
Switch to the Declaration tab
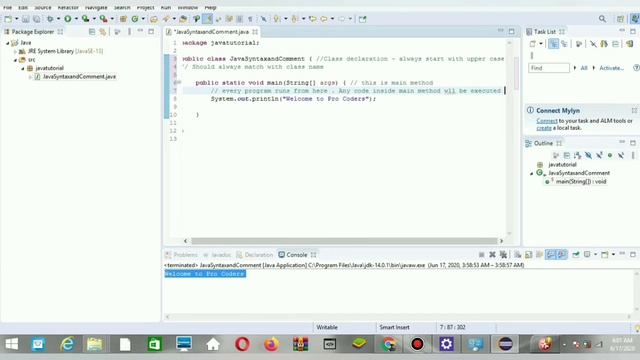(x=255, y=255)
